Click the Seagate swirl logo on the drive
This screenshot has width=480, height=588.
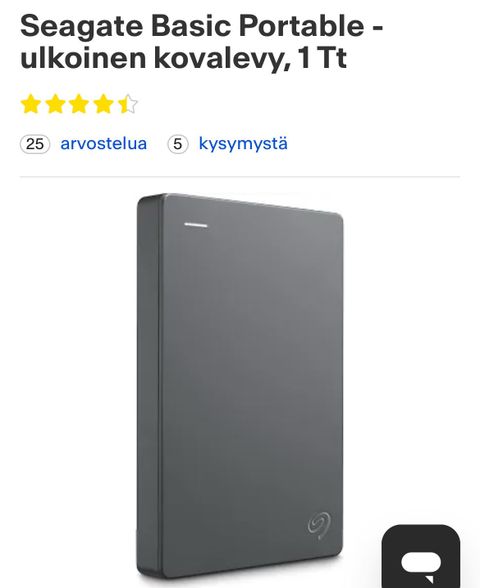click(x=319, y=525)
